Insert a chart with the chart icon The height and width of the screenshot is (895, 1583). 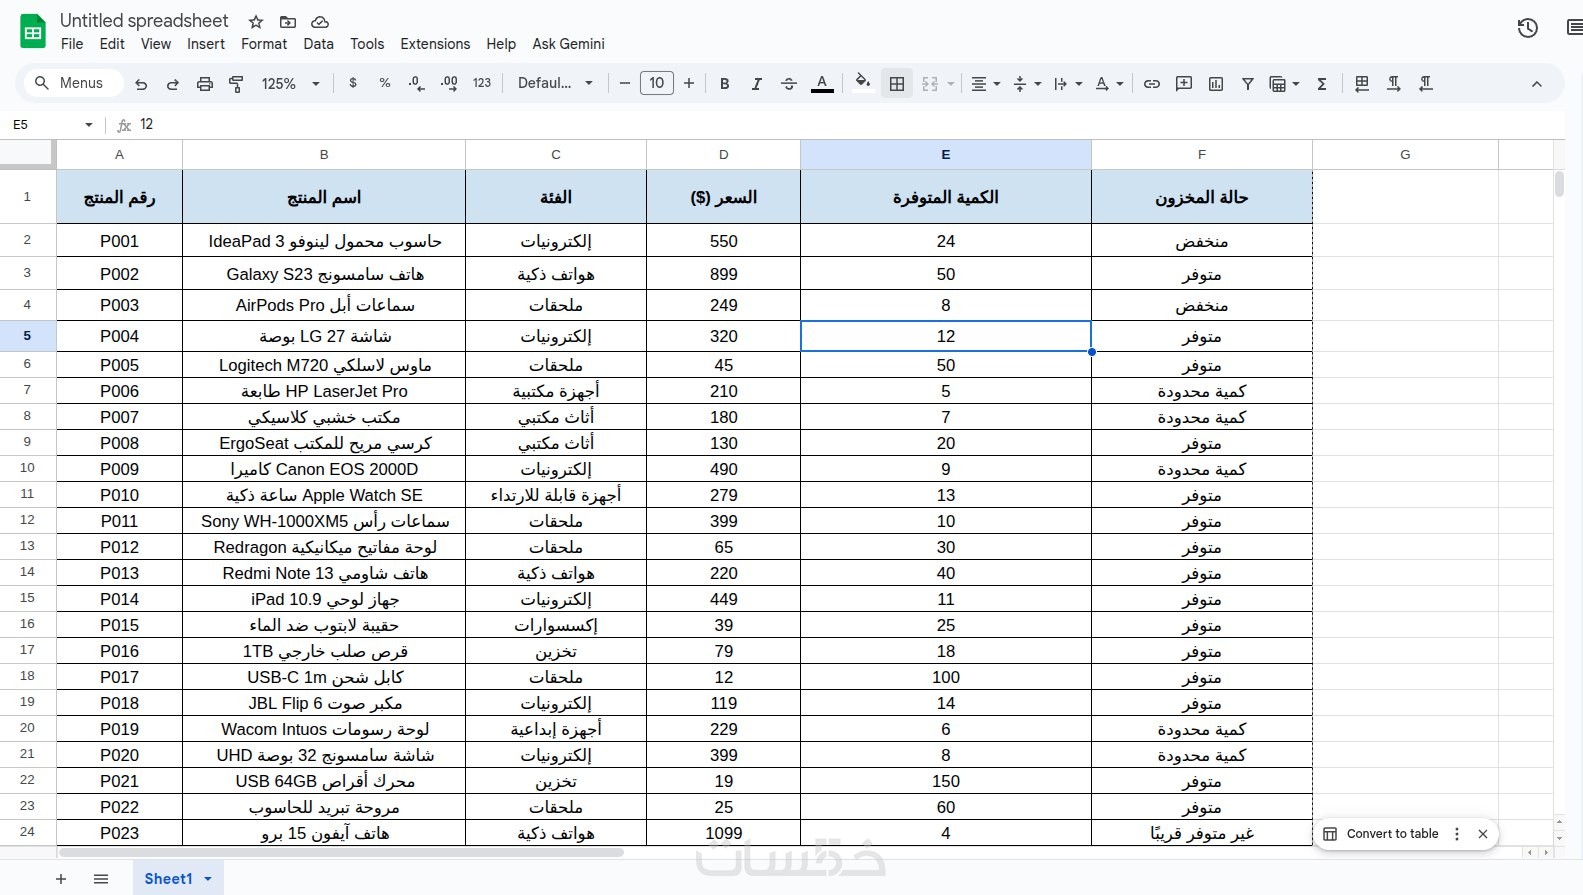[x=1216, y=84]
